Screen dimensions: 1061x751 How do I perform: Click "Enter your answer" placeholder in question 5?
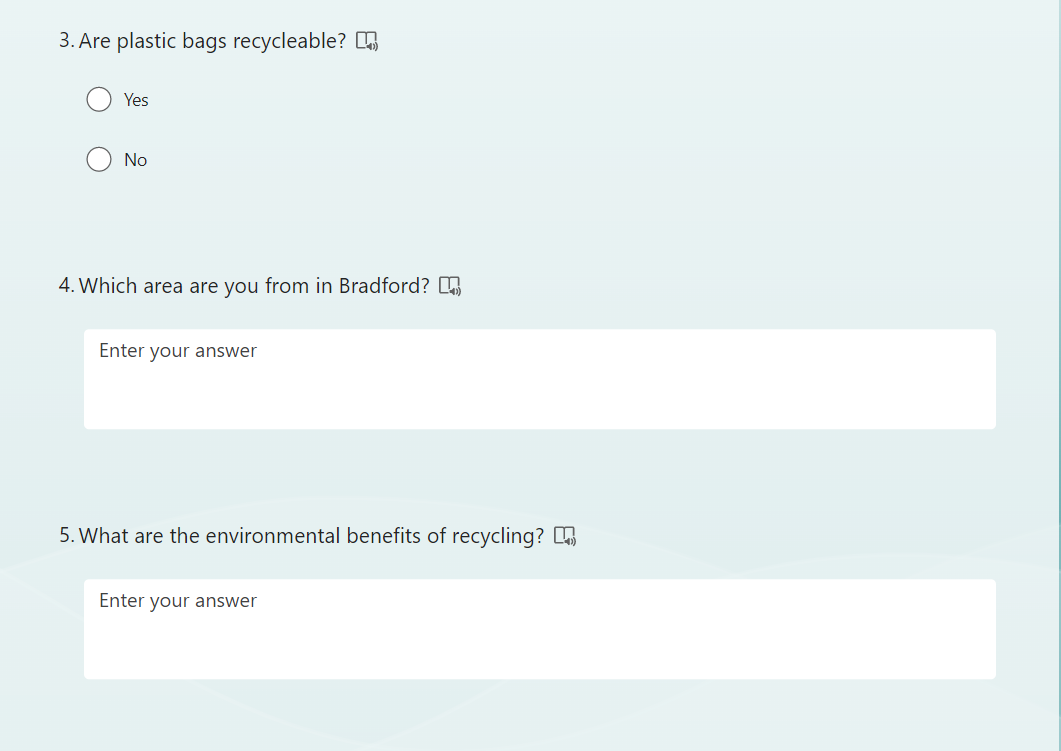tap(178, 601)
